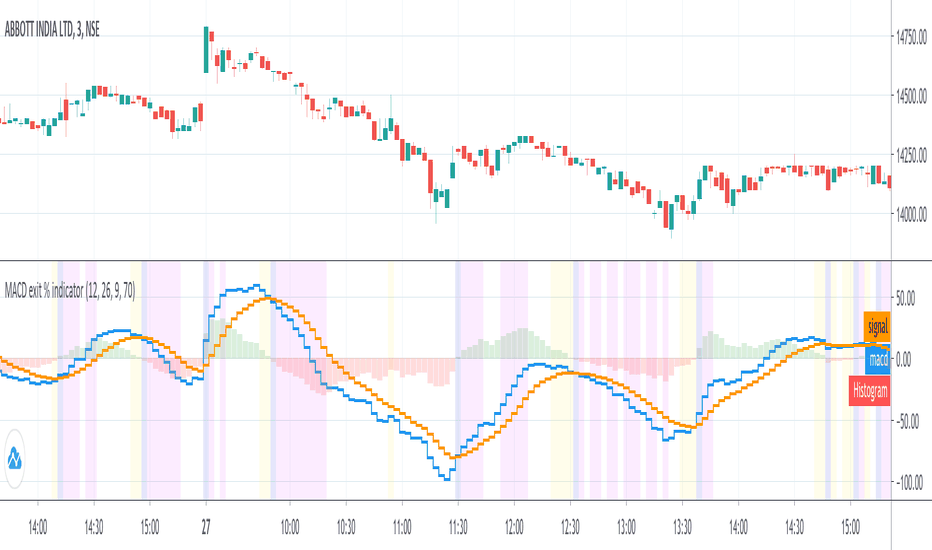Select the 13:30 time axis marker
The height and width of the screenshot is (550, 932).
point(682,524)
